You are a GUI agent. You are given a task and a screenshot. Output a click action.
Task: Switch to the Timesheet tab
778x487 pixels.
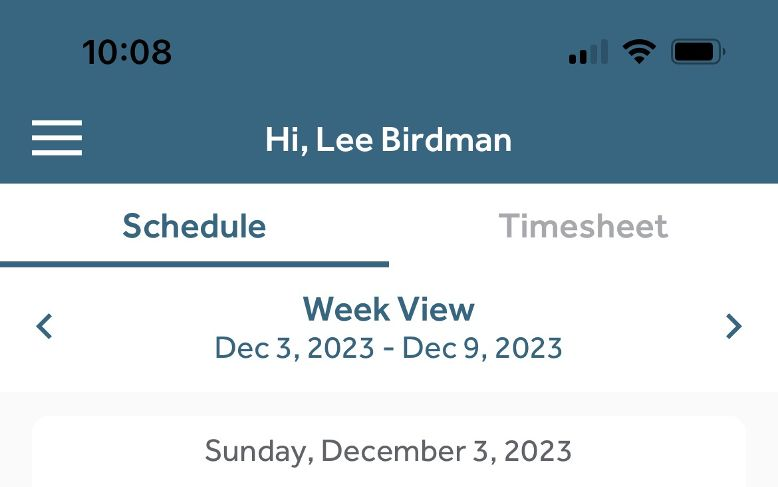(584, 226)
